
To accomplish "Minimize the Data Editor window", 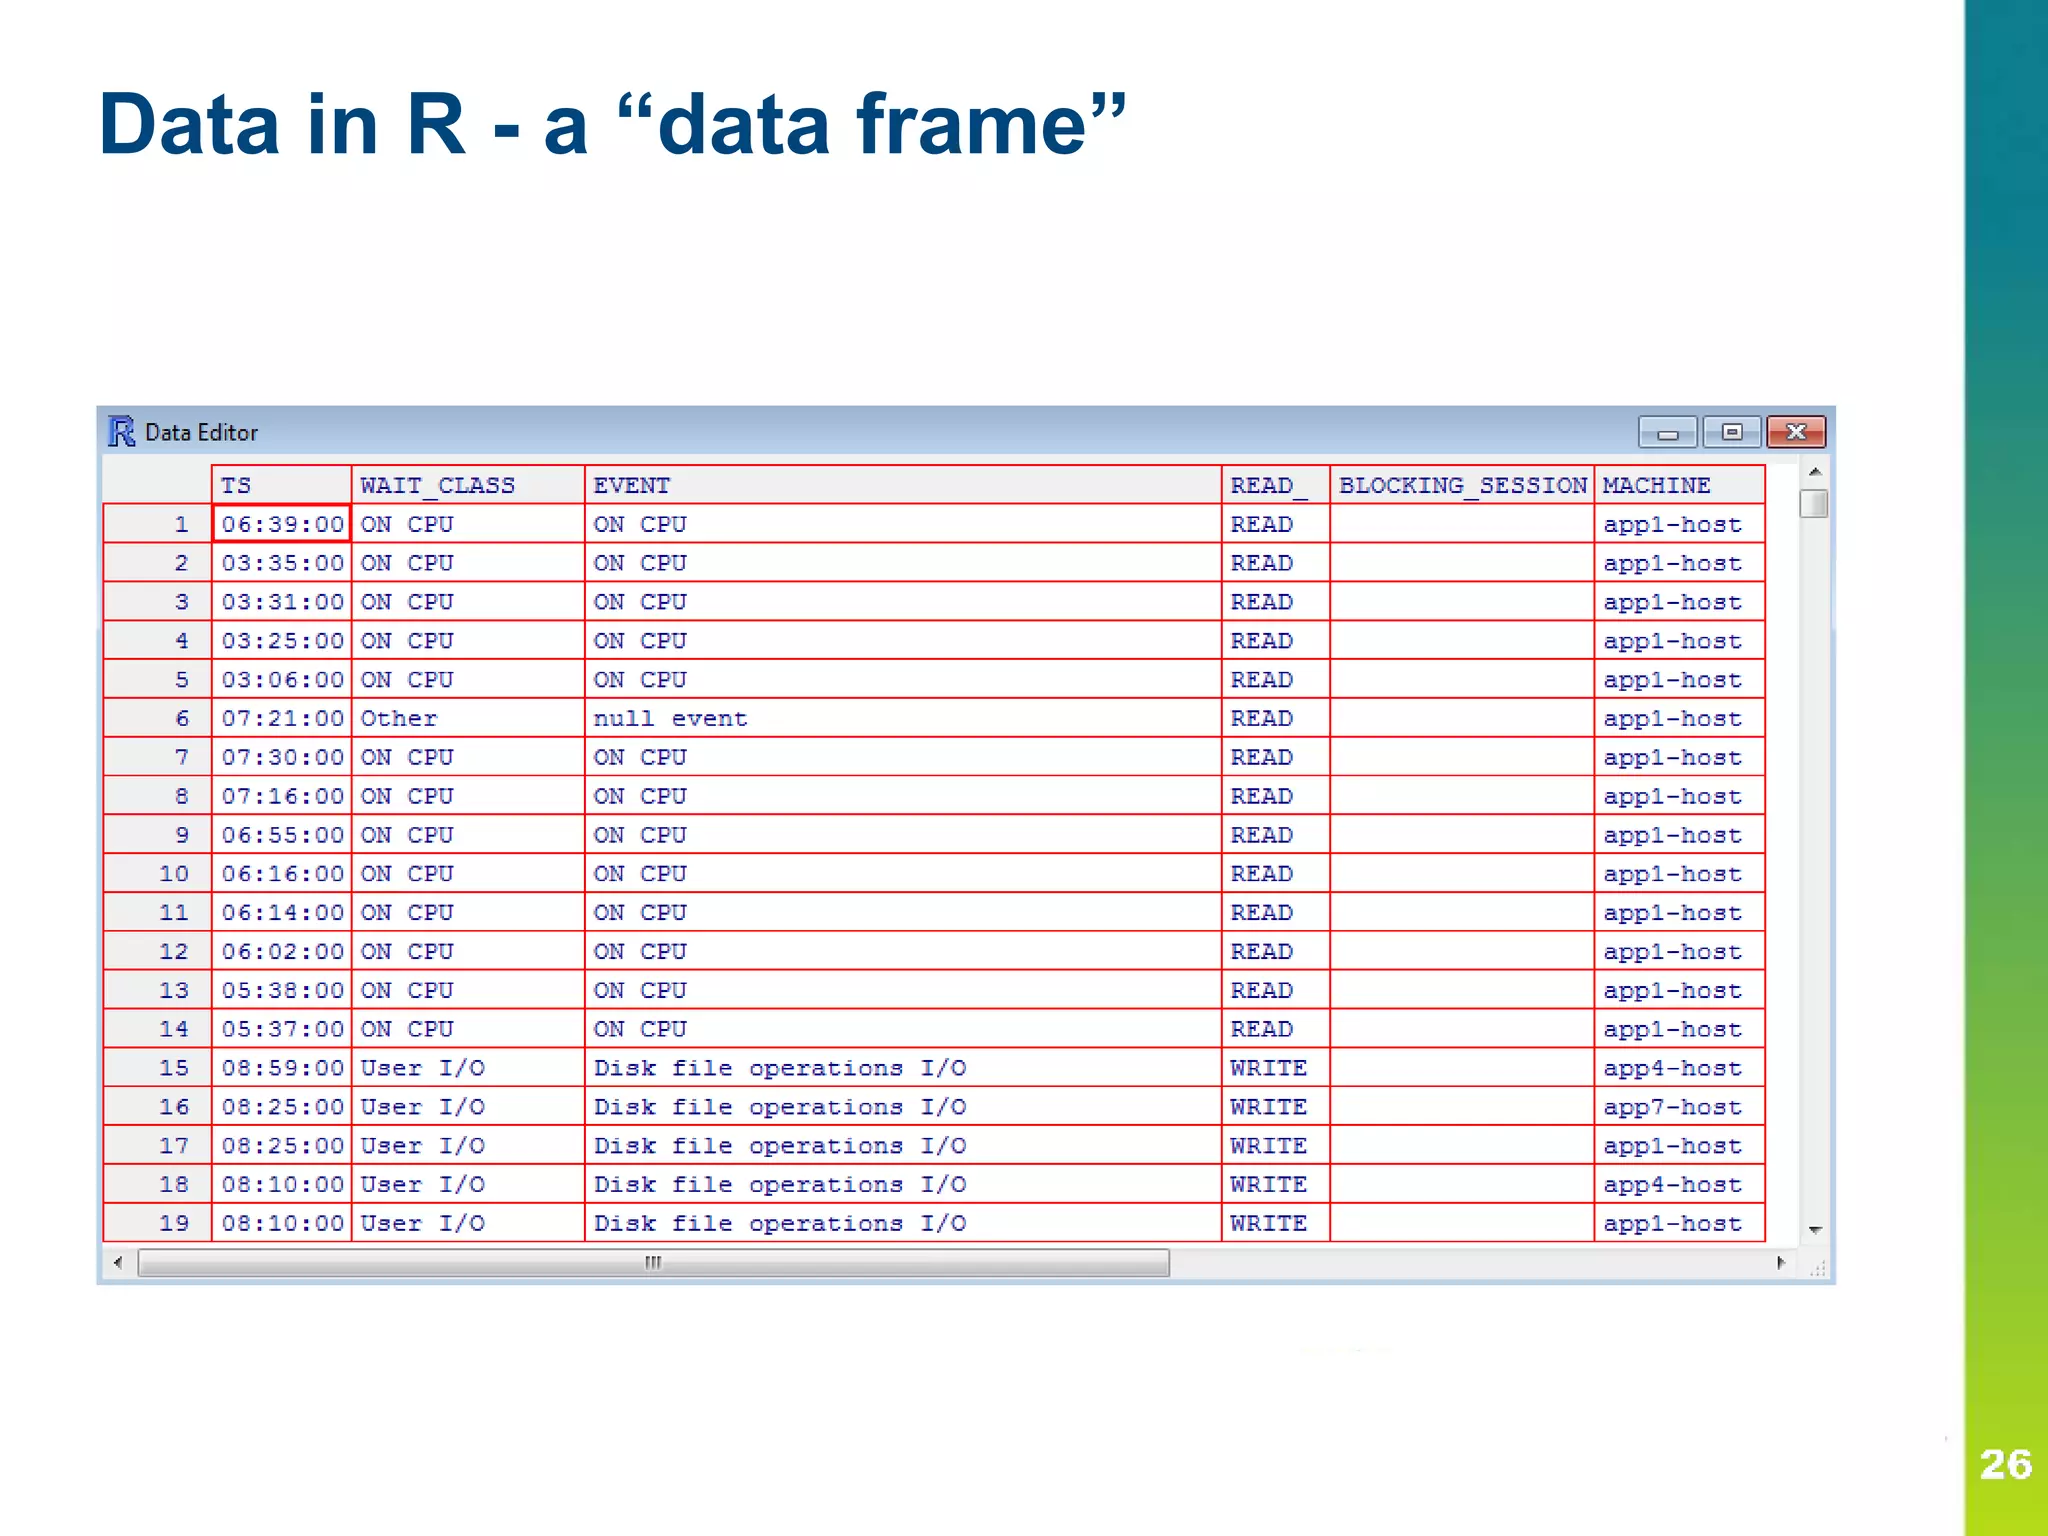I will tap(1667, 432).
